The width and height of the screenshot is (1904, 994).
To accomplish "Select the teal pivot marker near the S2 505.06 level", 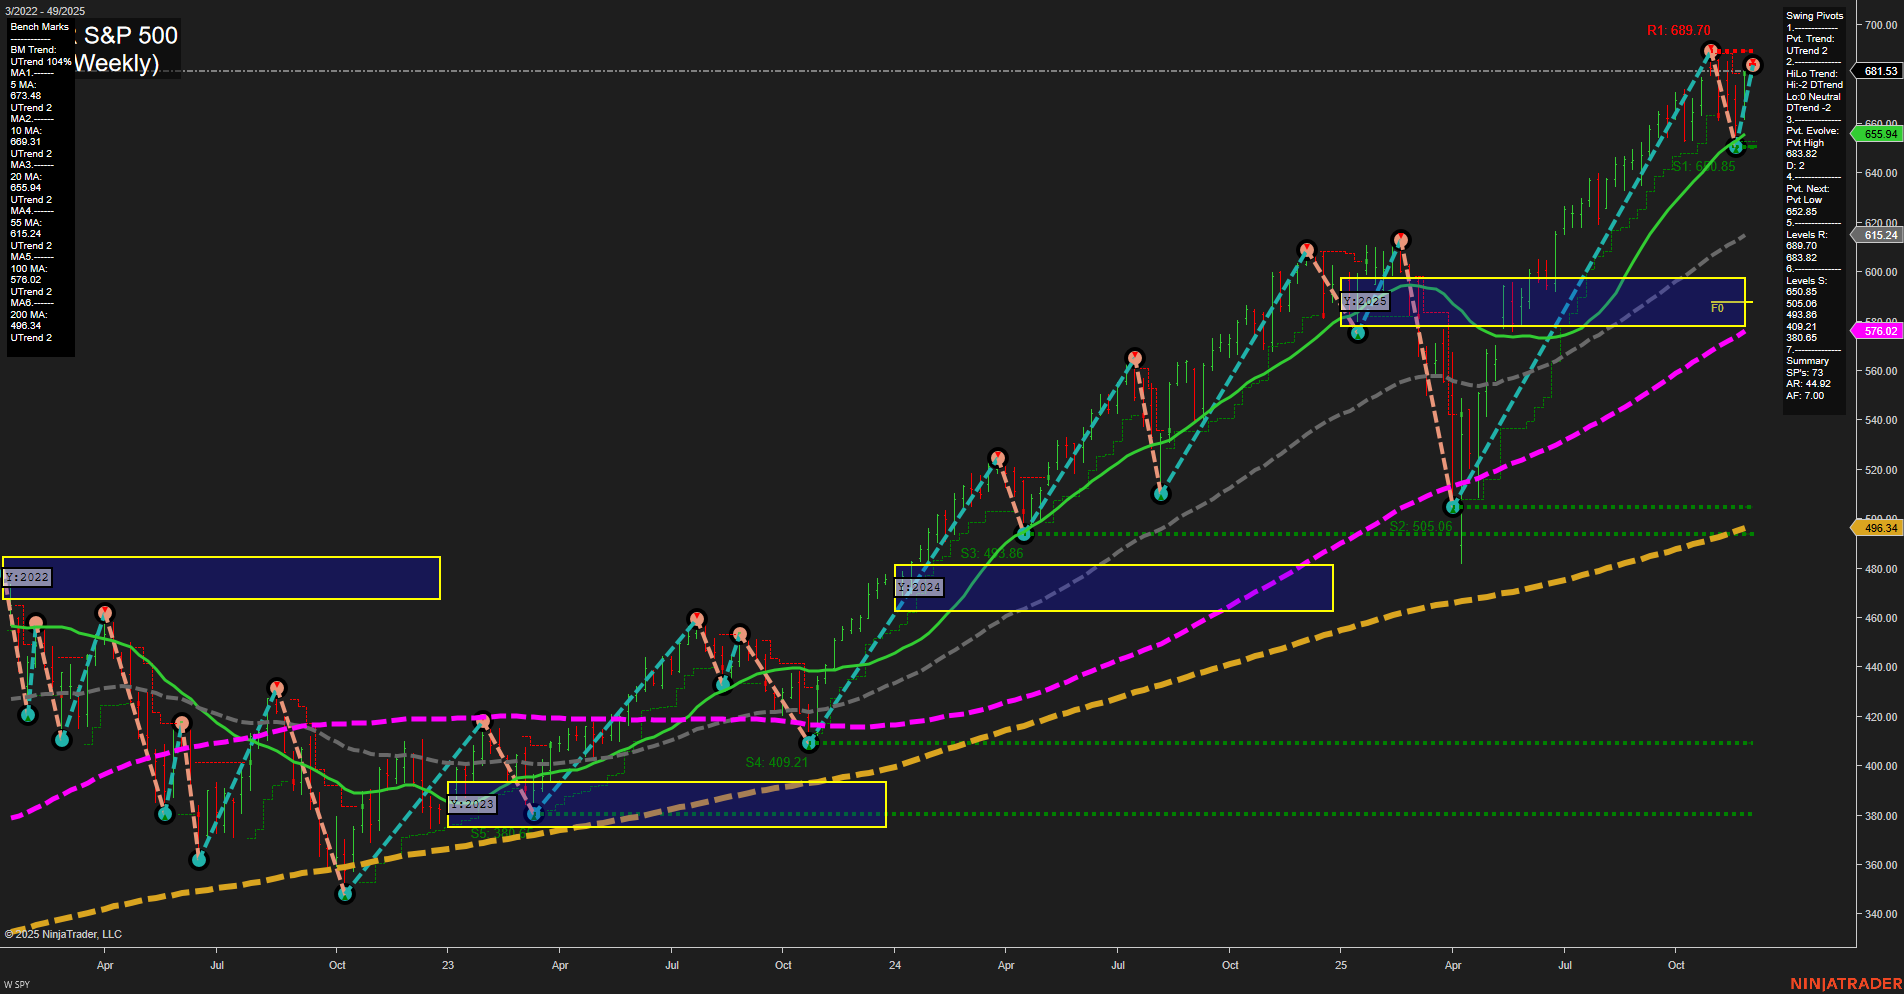I will [x=1455, y=506].
